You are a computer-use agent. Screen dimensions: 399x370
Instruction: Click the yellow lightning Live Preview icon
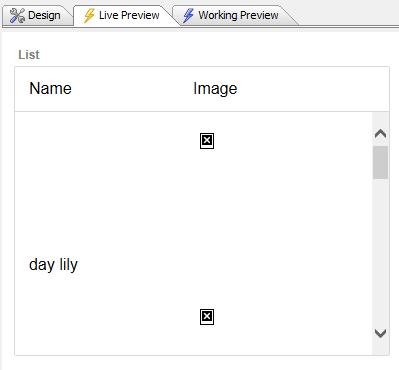pyautogui.click(x=89, y=15)
